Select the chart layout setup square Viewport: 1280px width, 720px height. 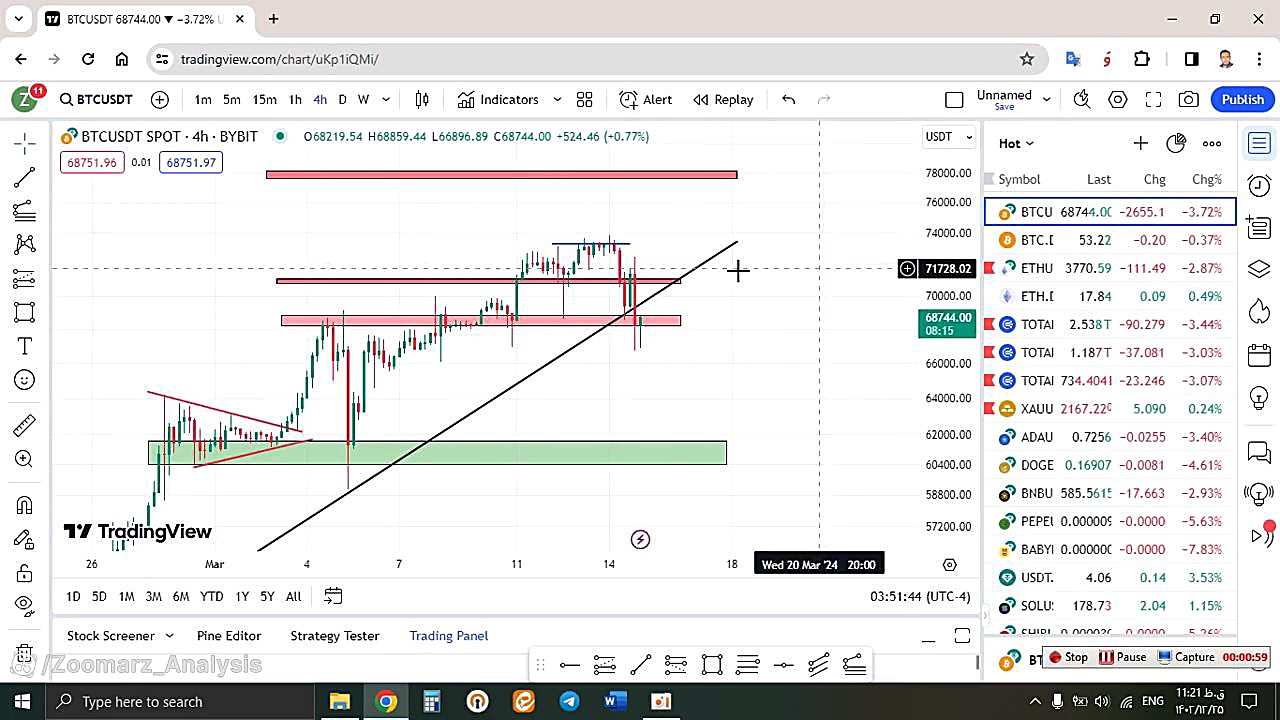[x=954, y=99]
